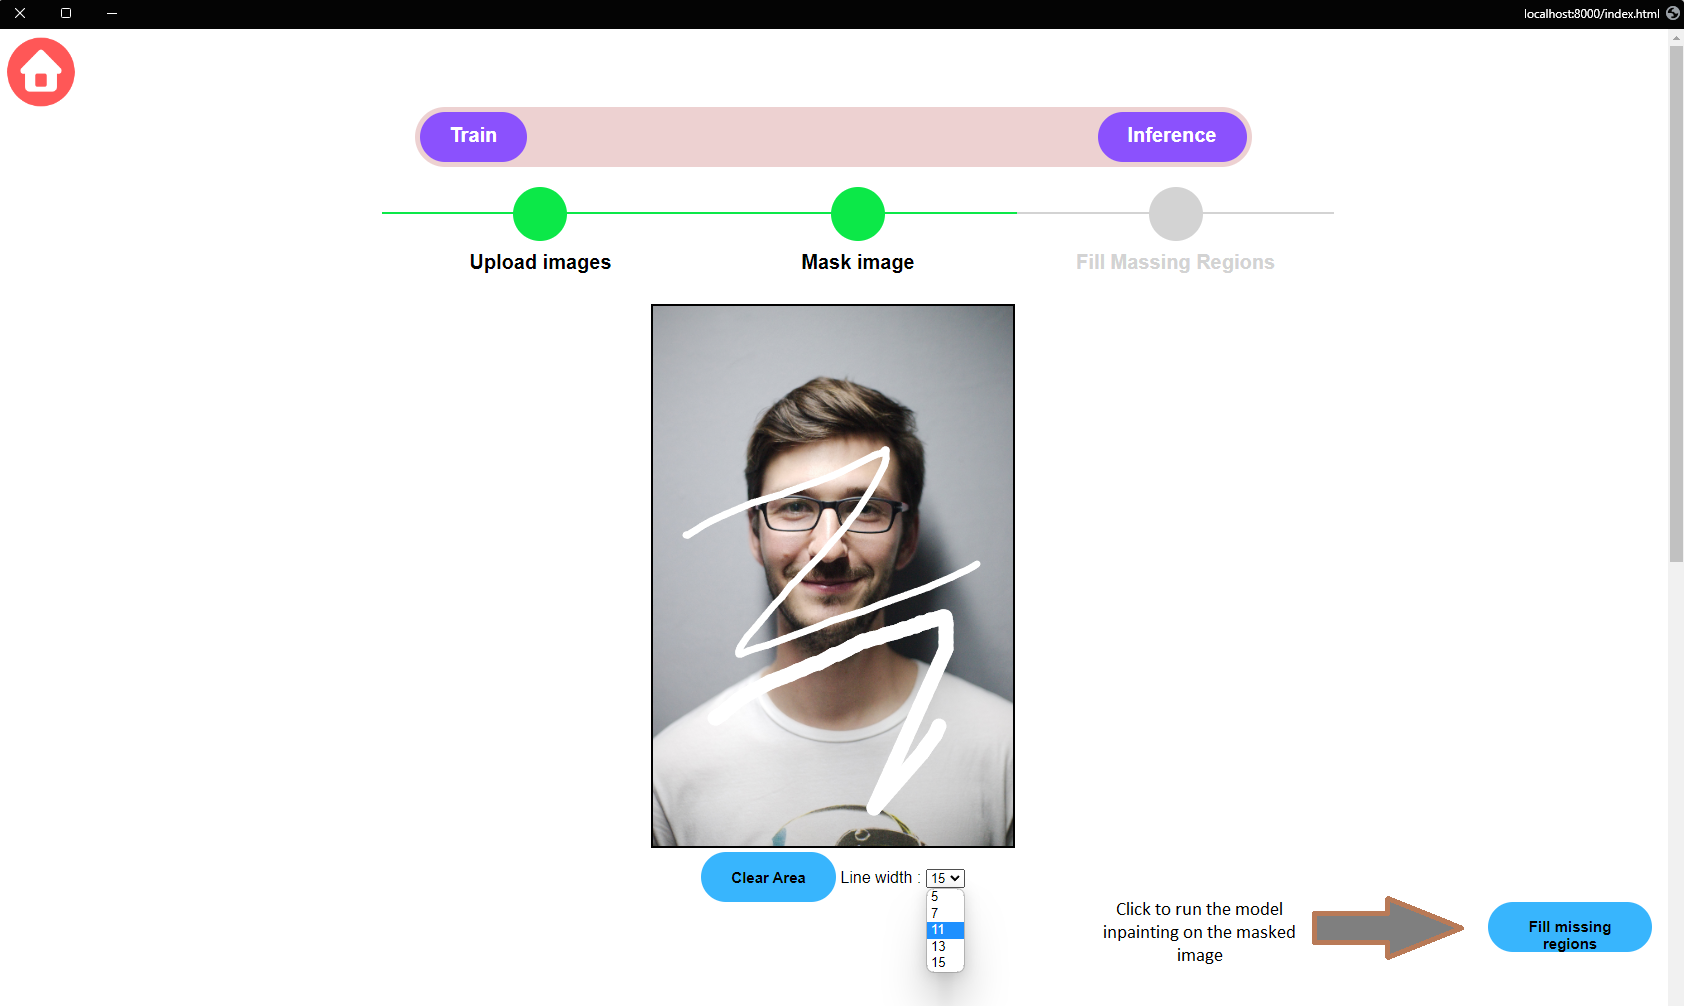Click the masked portrait canvas
This screenshot has width=1684, height=1006.
[x=832, y=575]
